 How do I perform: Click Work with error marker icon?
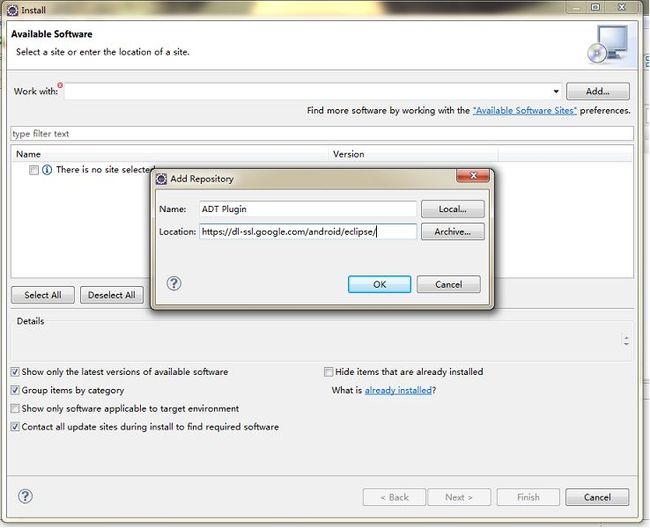pyautogui.click(x=60, y=85)
